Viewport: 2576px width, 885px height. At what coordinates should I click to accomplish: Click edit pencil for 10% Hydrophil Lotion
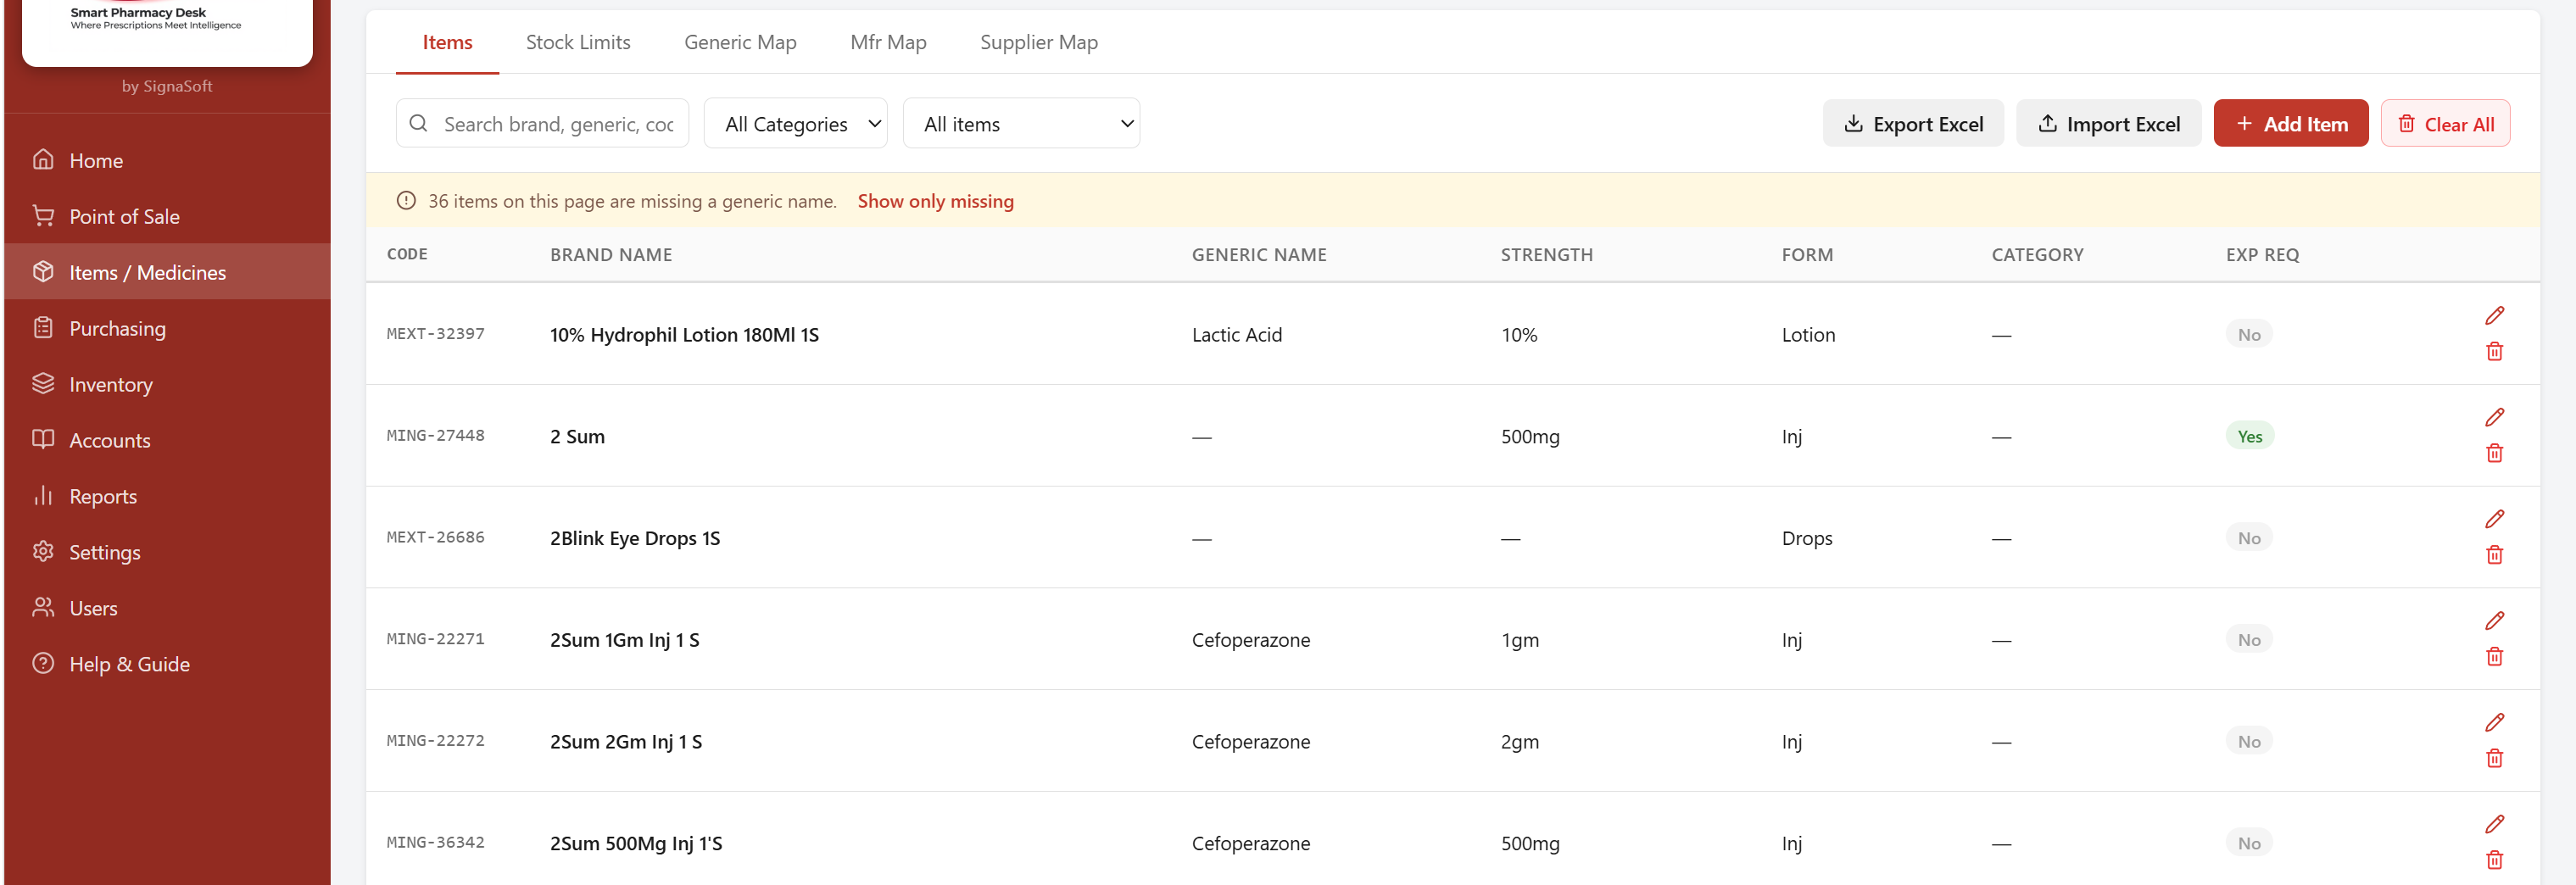click(2494, 316)
